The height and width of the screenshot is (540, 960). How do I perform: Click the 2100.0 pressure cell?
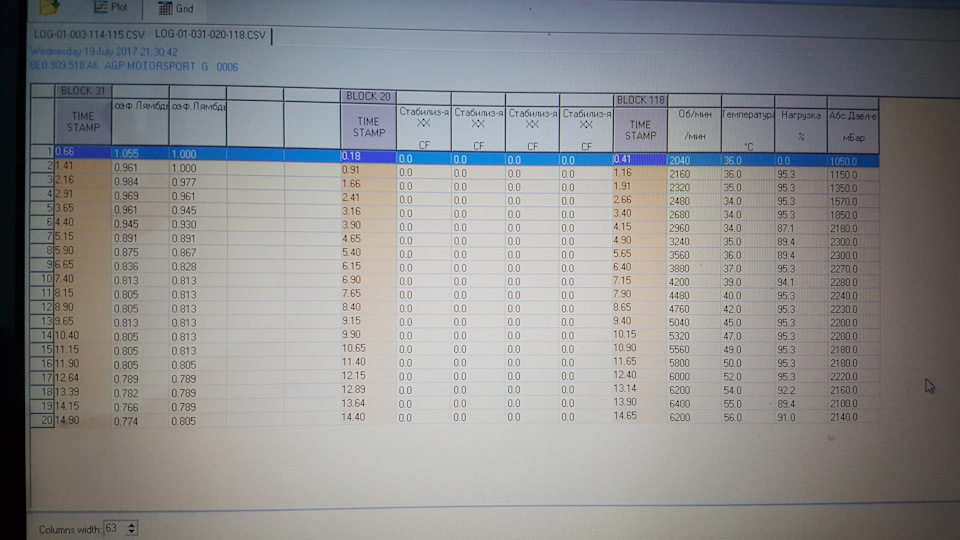click(x=853, y=403)
